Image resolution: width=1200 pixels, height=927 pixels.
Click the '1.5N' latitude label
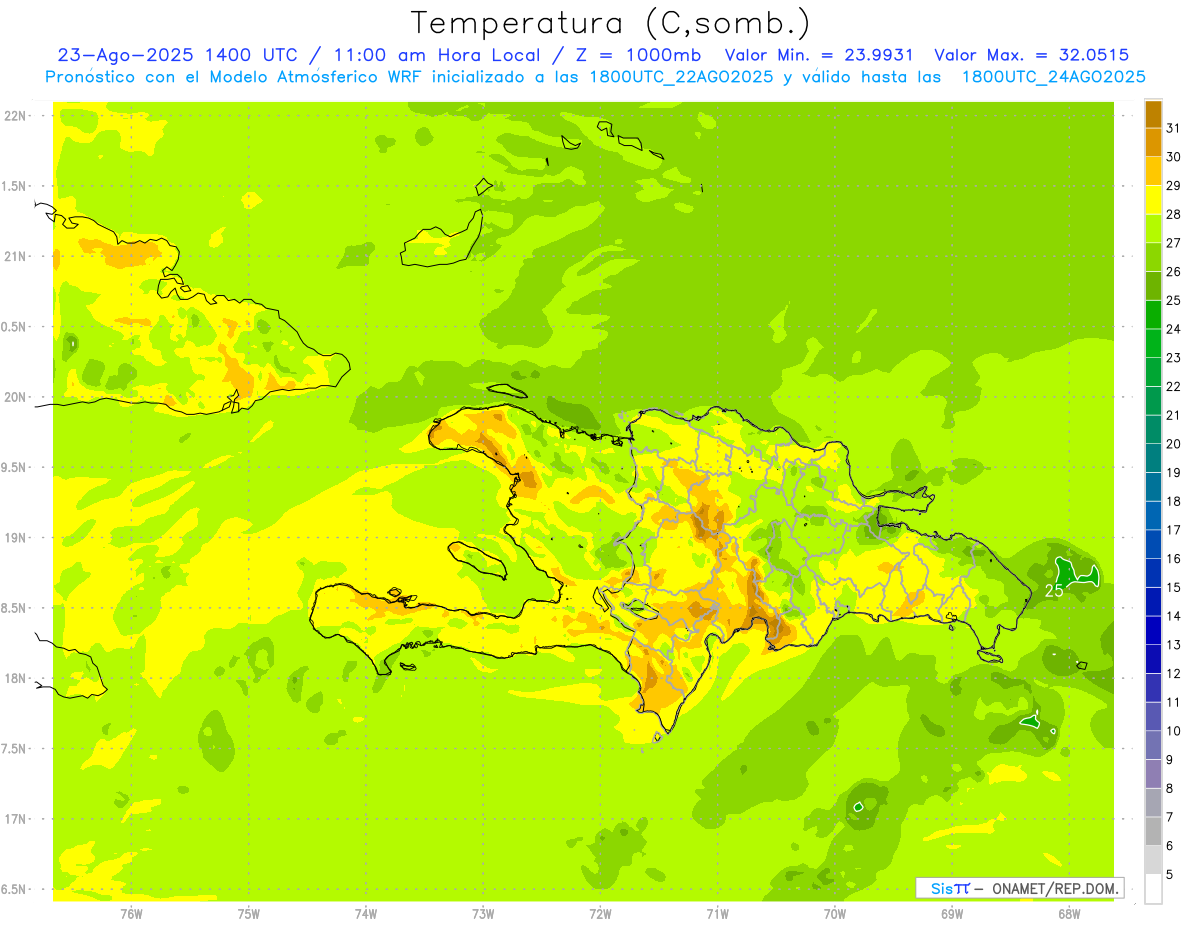coord(15,186)
